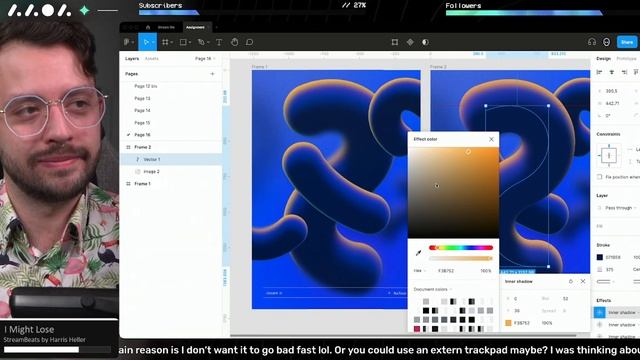
Task: Toggle Fix position when scrolling checkbox
Action: coord(599,177)
